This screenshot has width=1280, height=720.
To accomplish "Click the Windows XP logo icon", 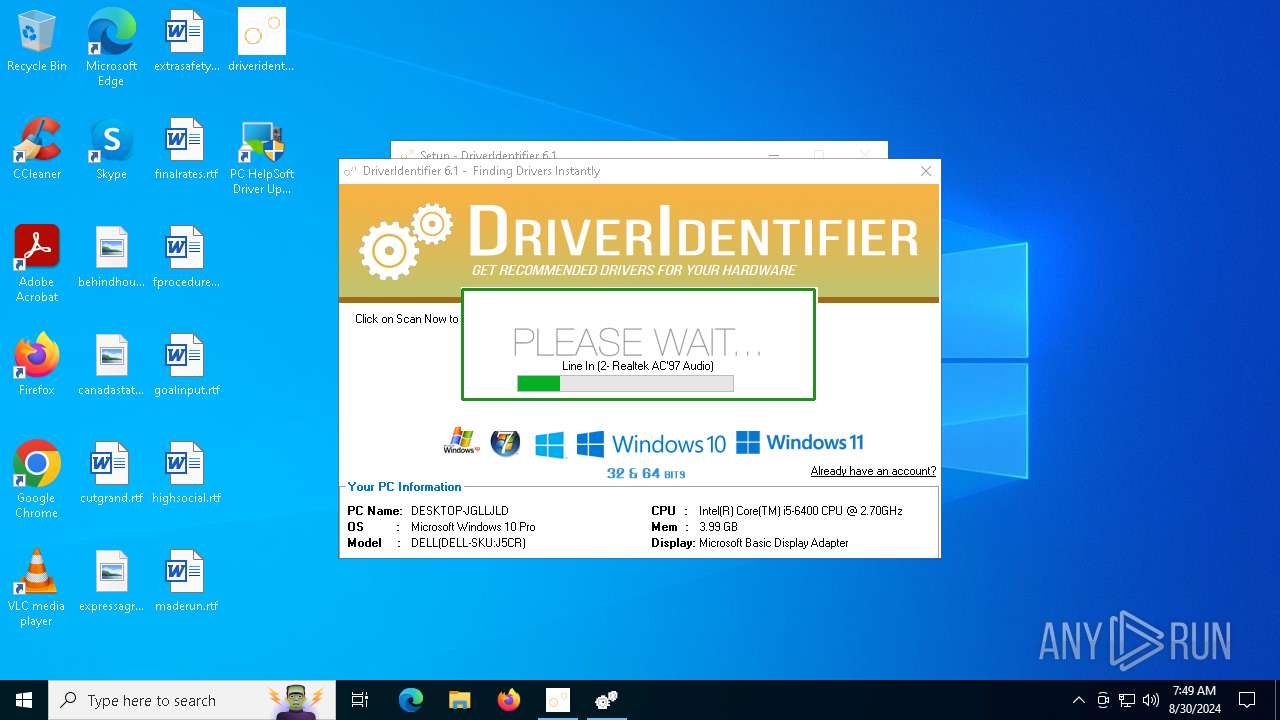I will click(x=461, y=442).
